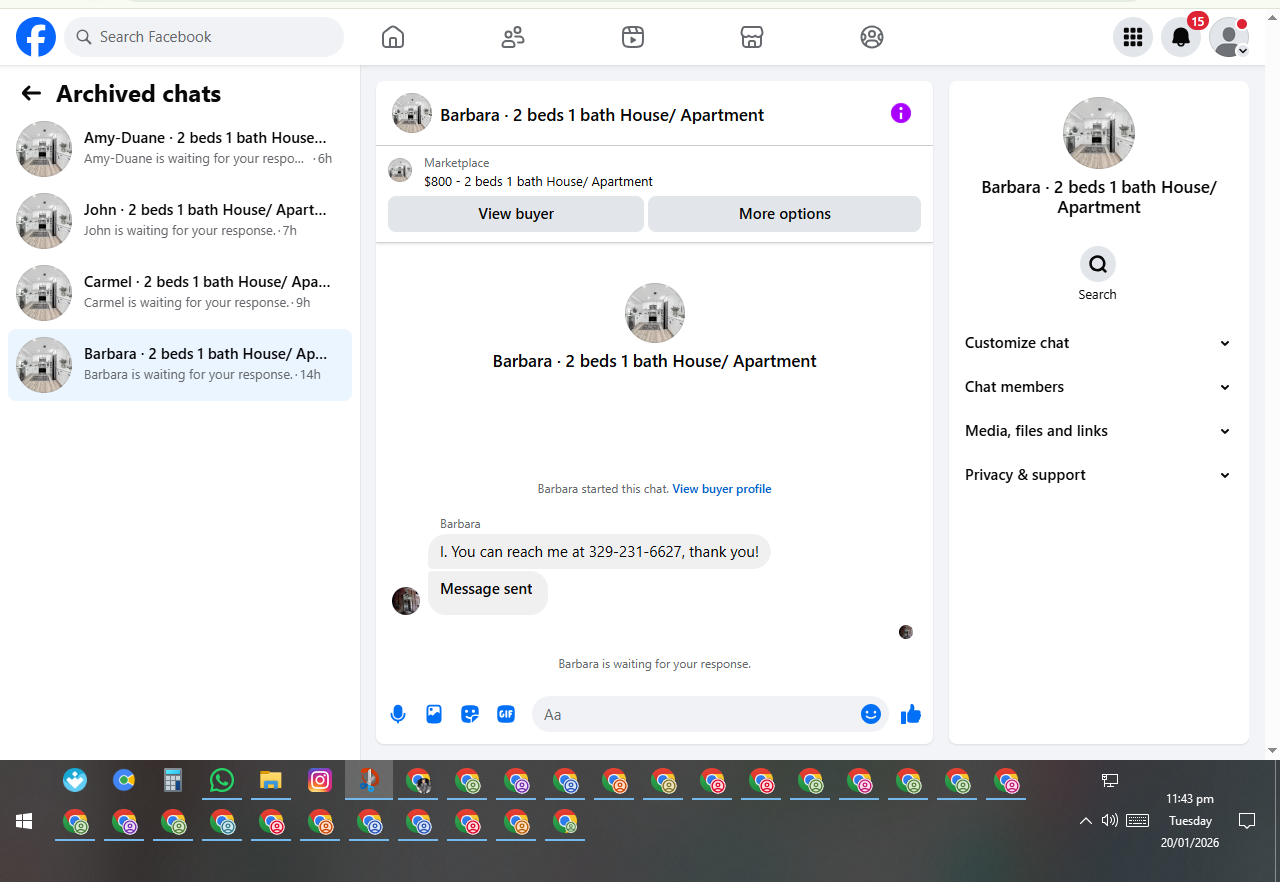The width and height of the screenshot is (1280, 882).
Task: Open the Friends icon in top navigation
Action: 513,37
